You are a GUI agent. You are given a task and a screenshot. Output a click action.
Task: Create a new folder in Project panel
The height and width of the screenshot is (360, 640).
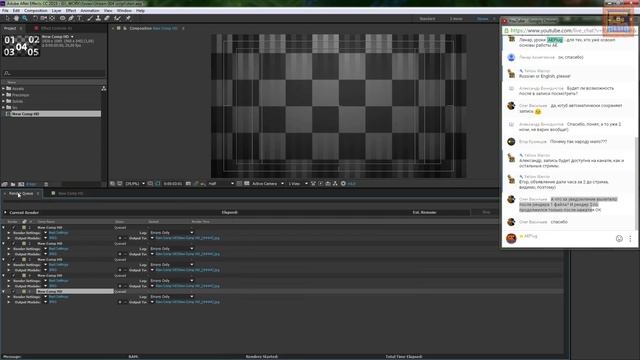(x=13, y=184)
